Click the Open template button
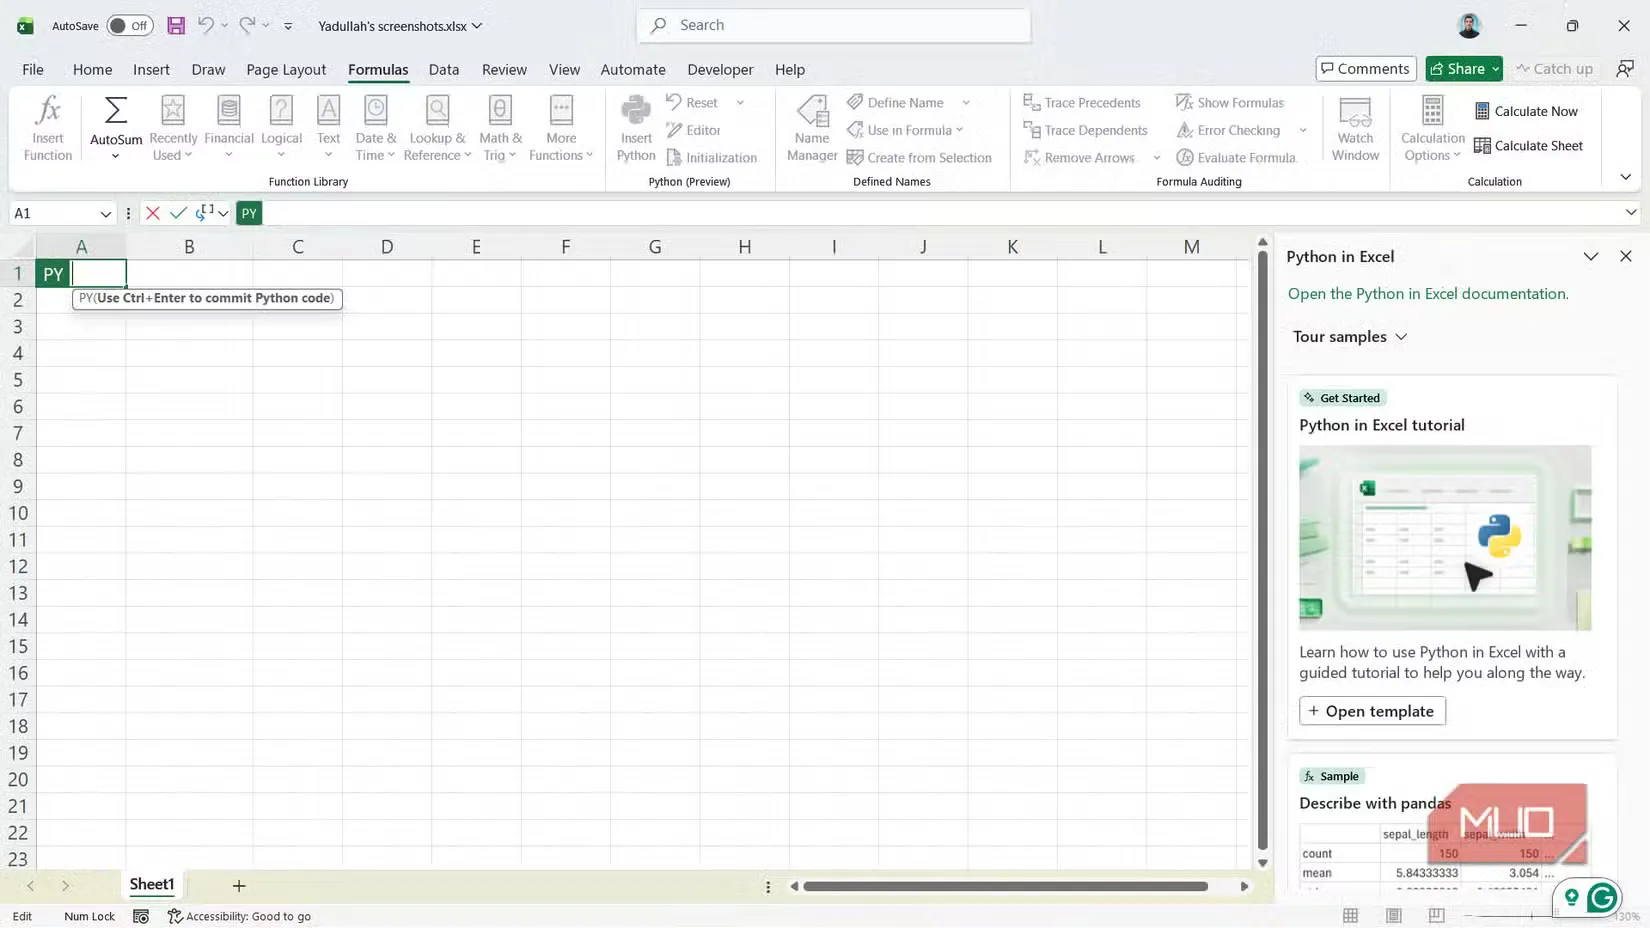Image resolution: width=1650 pixels, height=928 pixels. pyautogui.click(x=1371, y=710)
